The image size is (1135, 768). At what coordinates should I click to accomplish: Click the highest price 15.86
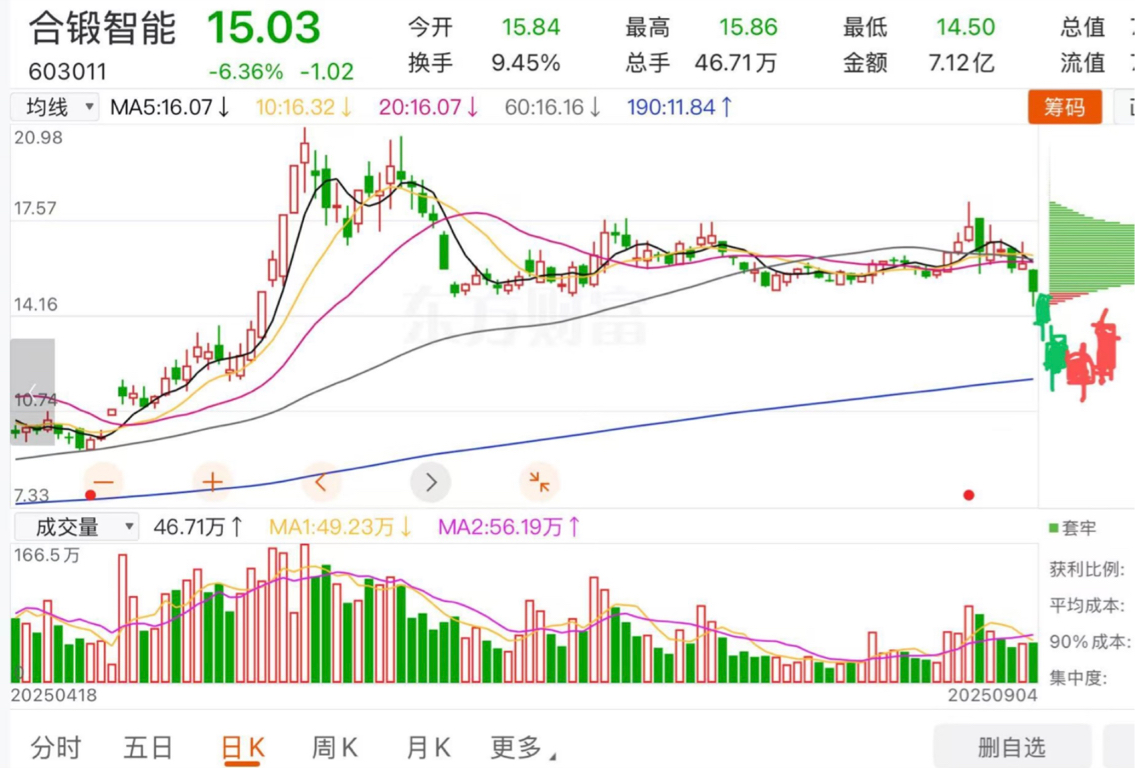748,28
